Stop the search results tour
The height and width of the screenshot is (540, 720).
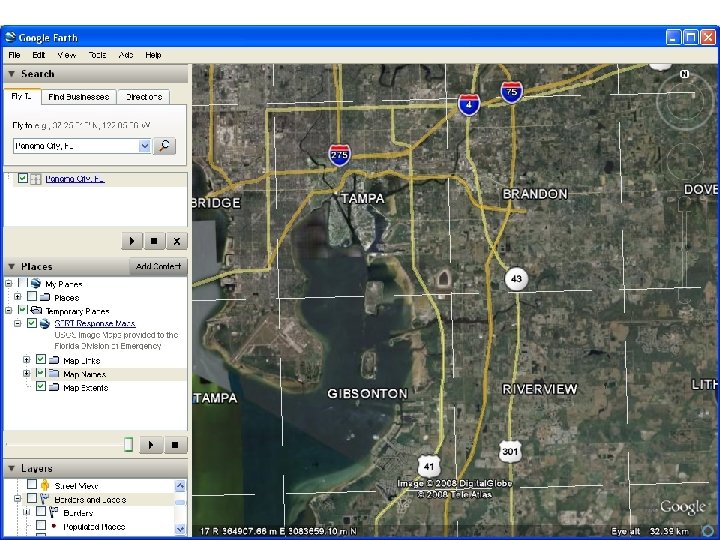[x=154, y=241]
